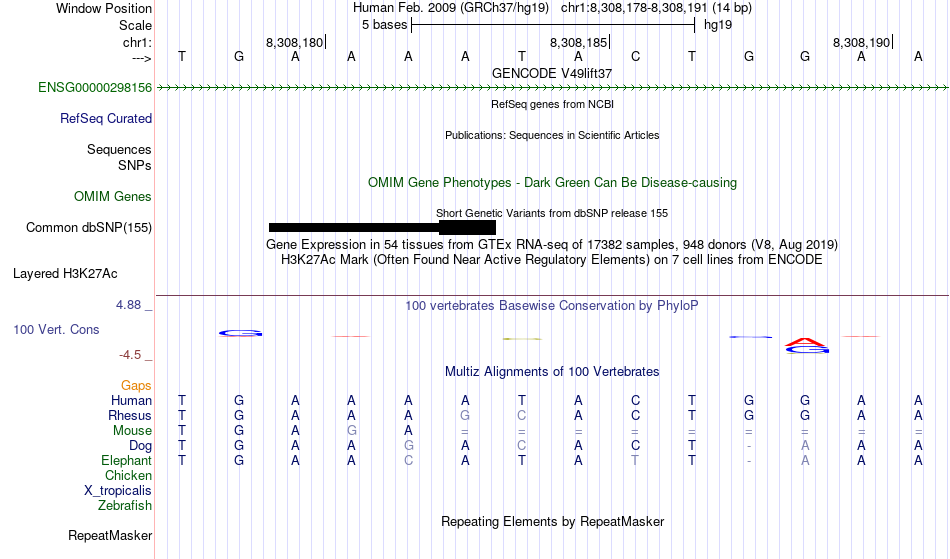Click the H3K27Ac Mark ENCODE track title
This screenshot has width=950, height=559.
coord(552,260)
